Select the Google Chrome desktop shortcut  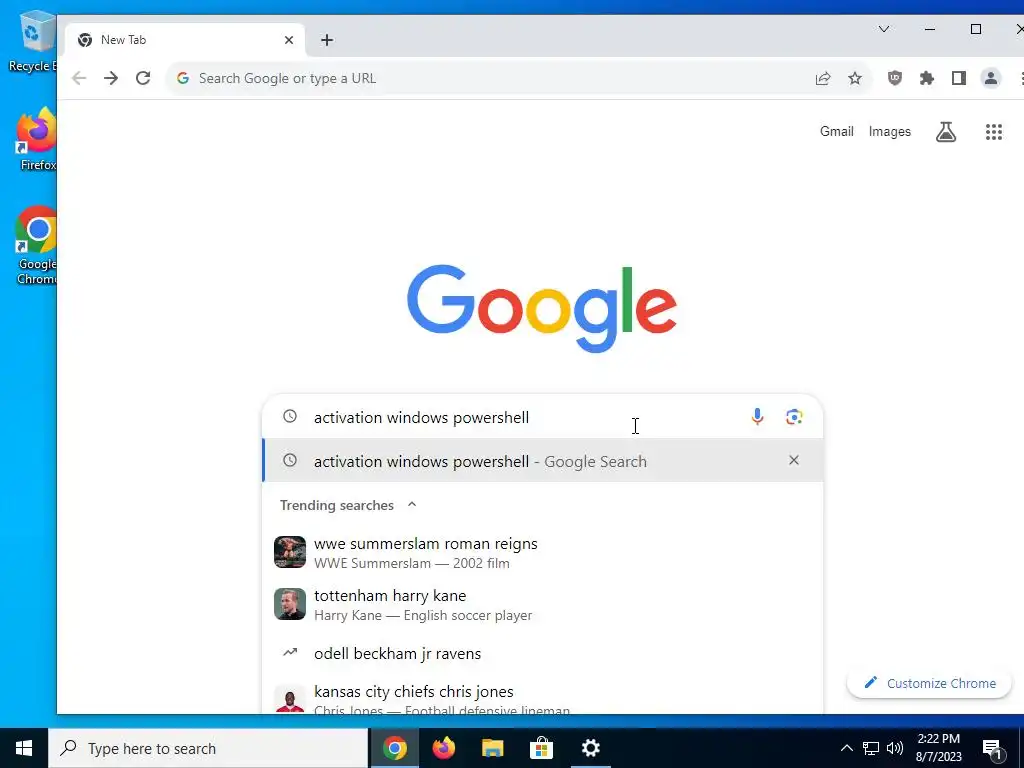(x=37, y=246)
